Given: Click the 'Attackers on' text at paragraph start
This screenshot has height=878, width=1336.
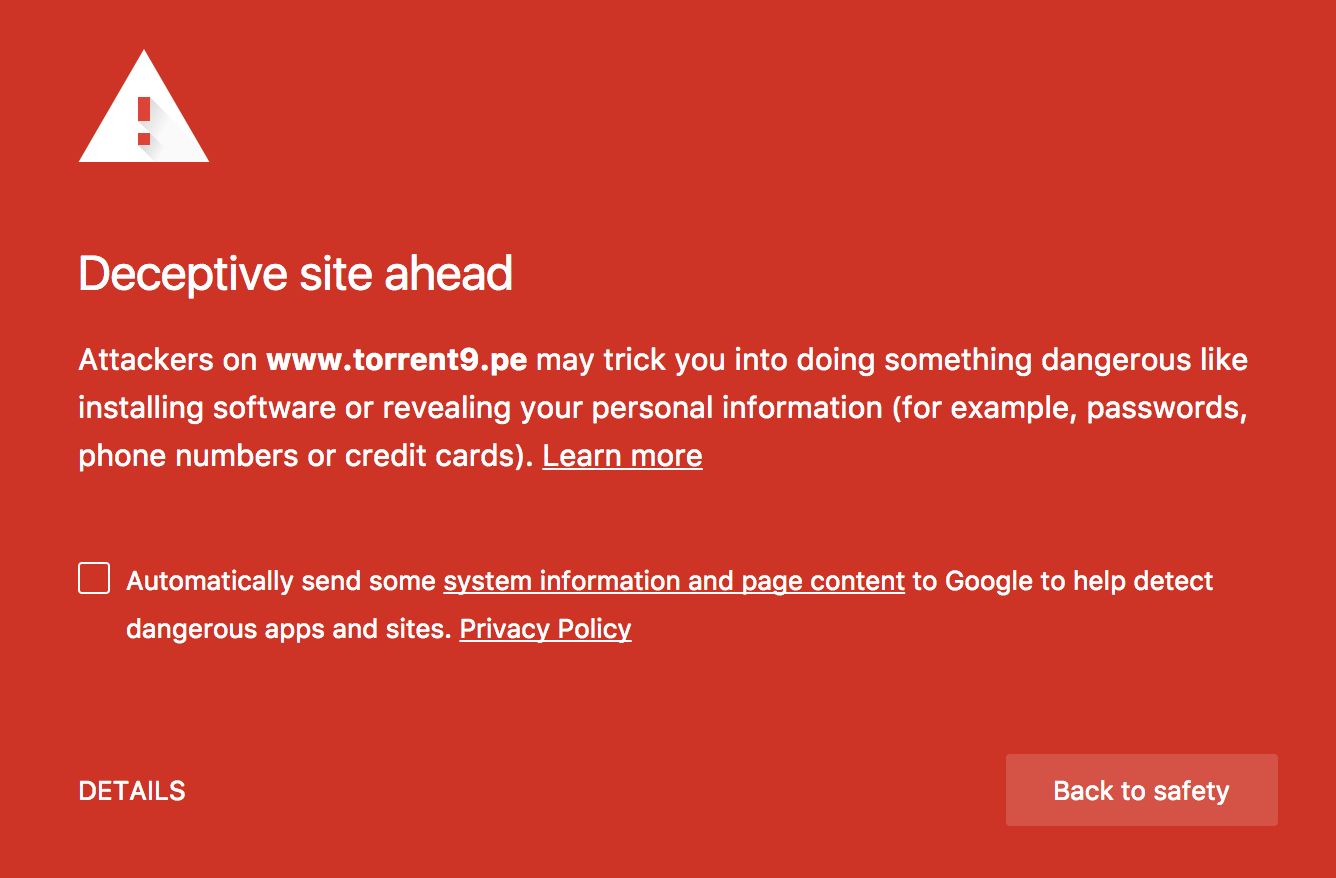Looking at the screenshot, I should [x=168, y=360].
